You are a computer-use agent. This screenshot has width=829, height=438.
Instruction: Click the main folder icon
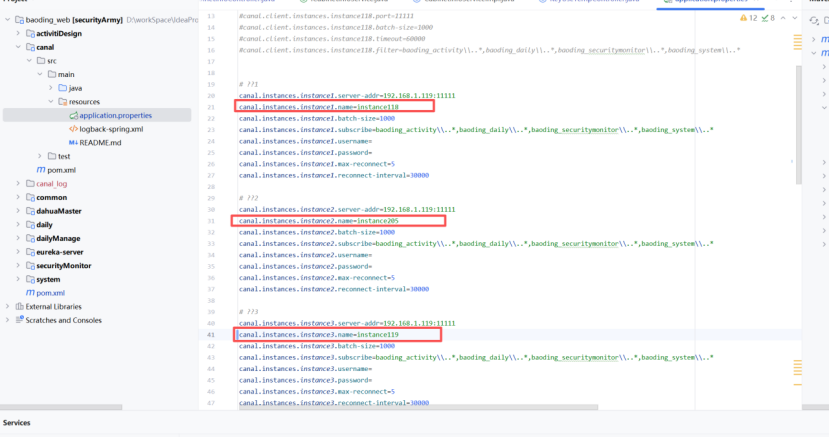tap(52, 75)
